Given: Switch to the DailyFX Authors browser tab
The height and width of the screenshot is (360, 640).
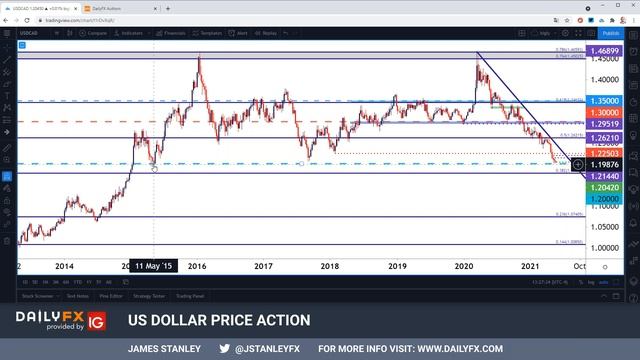Looking at the screenshot, I should pos(120,8).
